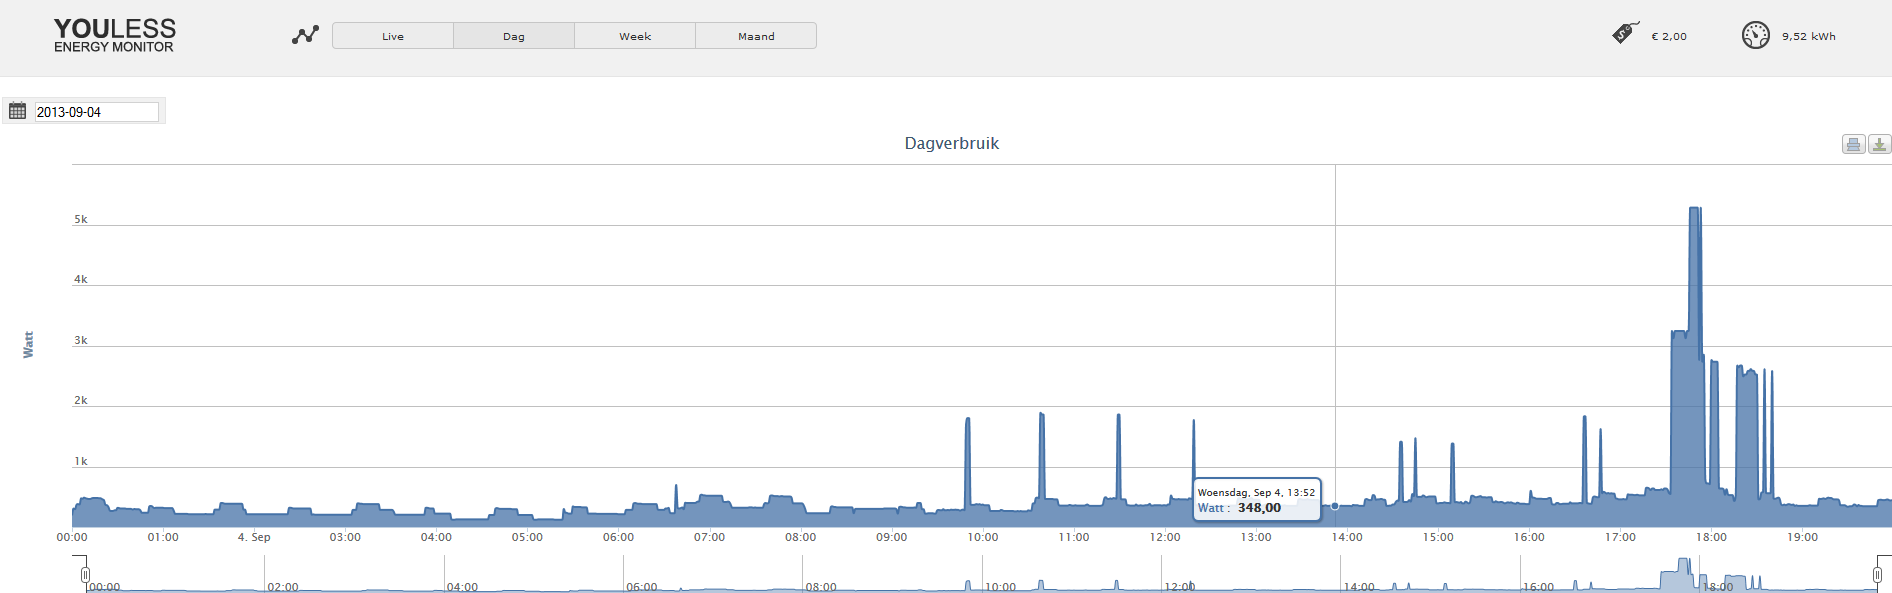This screenshot has height=593, width=1892.
Task: Select the Dag tab
Action: [x=514, y=36]
